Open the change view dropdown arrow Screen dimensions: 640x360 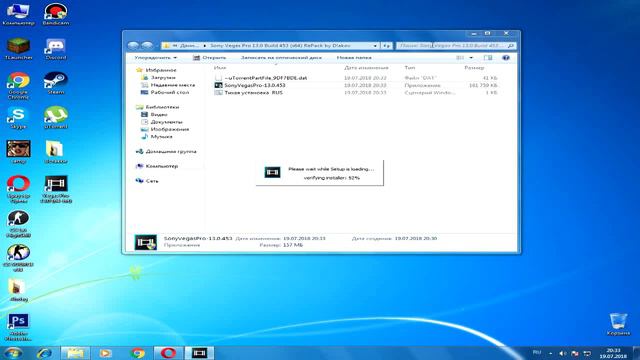[x=471, y=58]
